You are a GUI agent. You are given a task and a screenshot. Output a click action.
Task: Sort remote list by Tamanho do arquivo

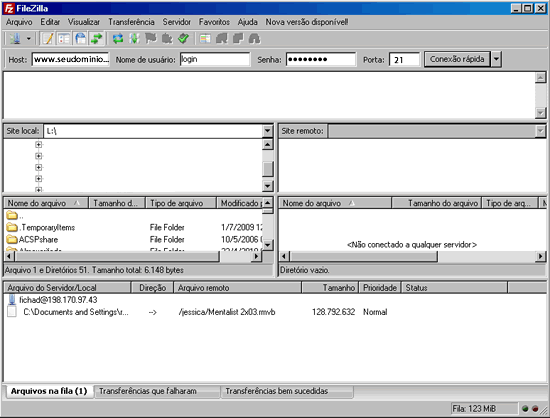pos(437,203)
